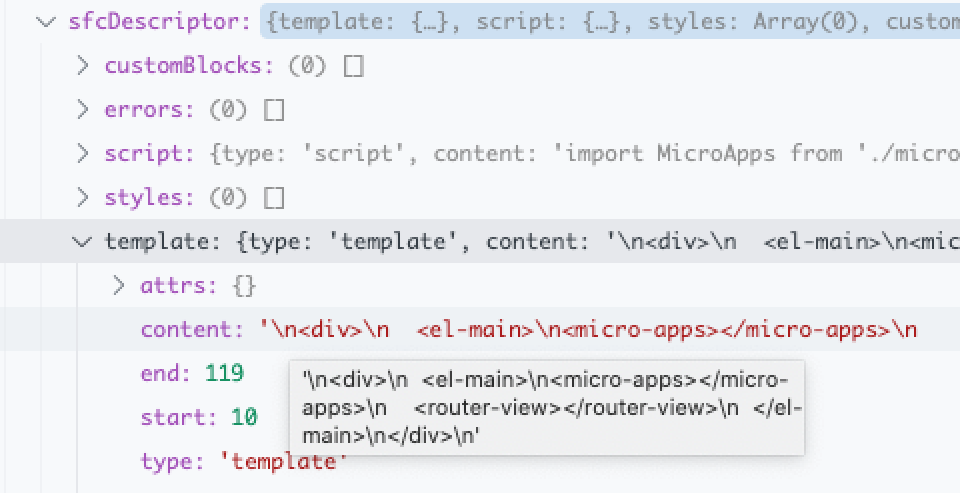Click the template object preview text
The height and width of the screenshot is (493, 960).
click(x=598, y=242)
